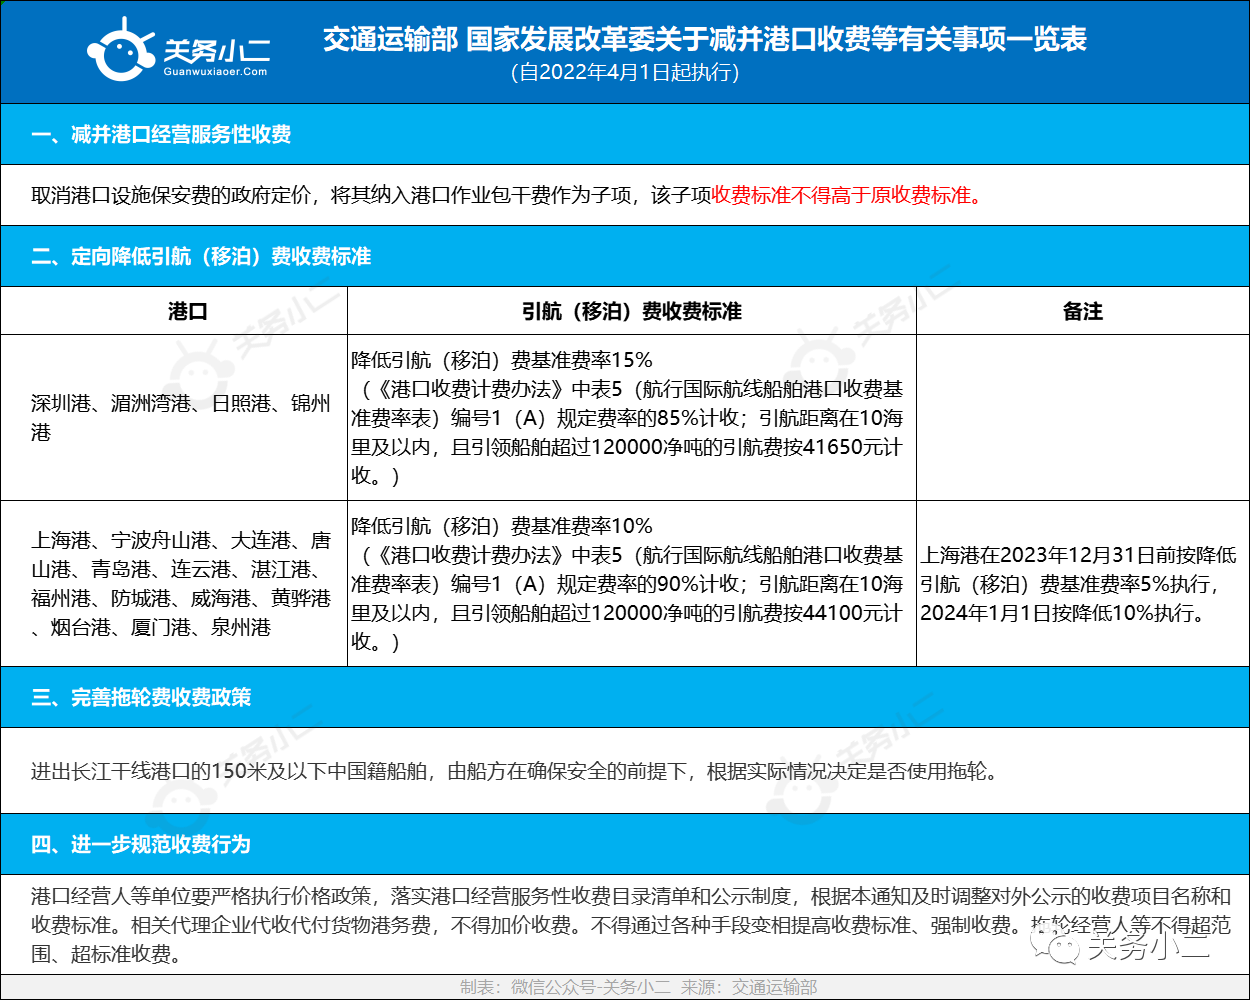Viewport: 1251px width, 1001px height.
Task: Select section header 二、定向降低引航（移泊）费收费标准
Action: click(625, 256)
